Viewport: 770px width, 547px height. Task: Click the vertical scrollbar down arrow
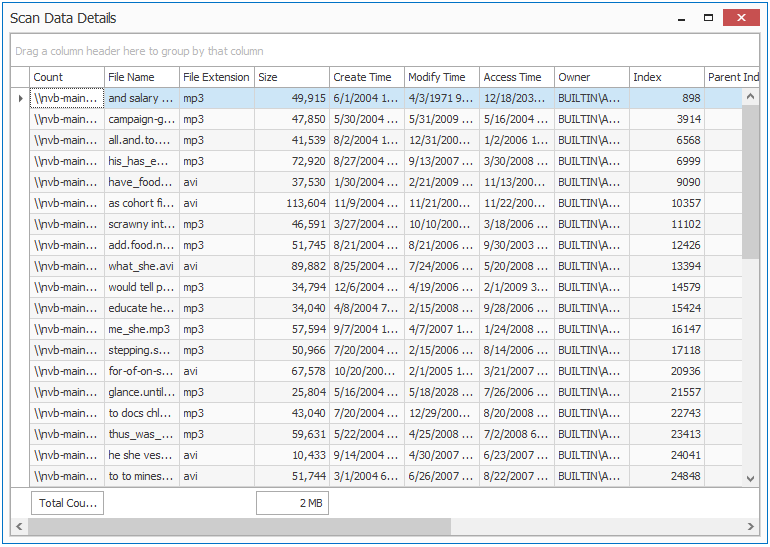point(750,478)
